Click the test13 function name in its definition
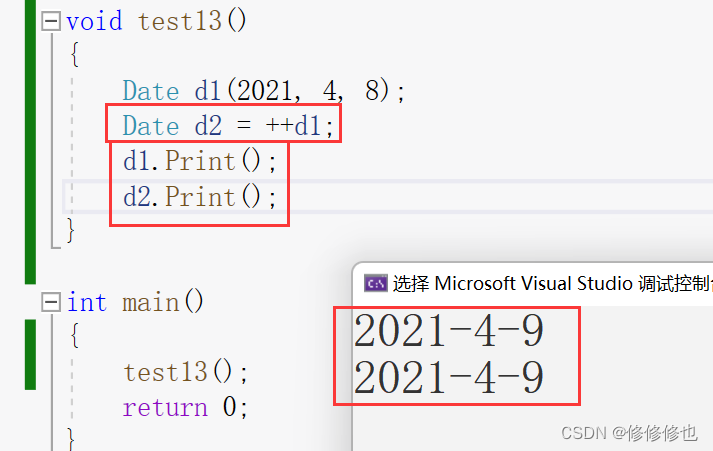 tap(180, 21)
